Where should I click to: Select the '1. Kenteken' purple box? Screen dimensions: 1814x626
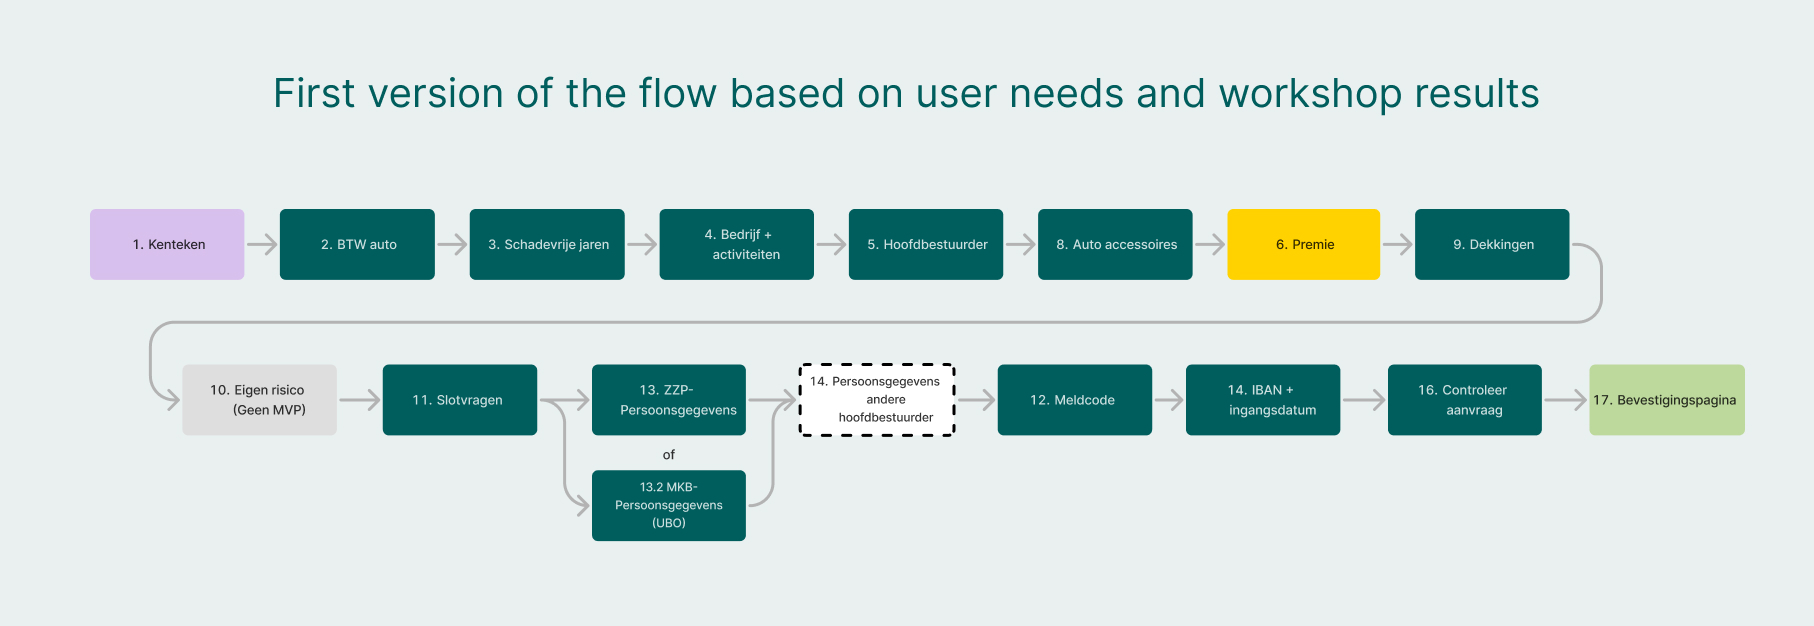167,244
